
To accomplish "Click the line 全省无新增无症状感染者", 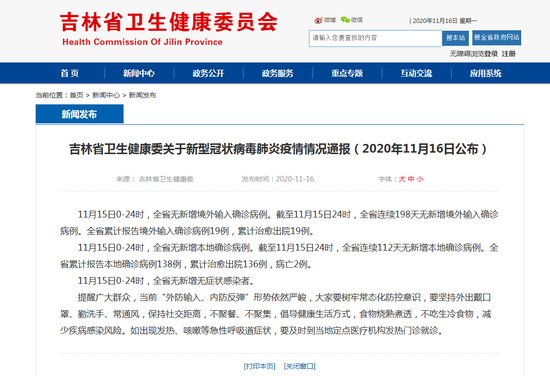I will pos(166,281).
